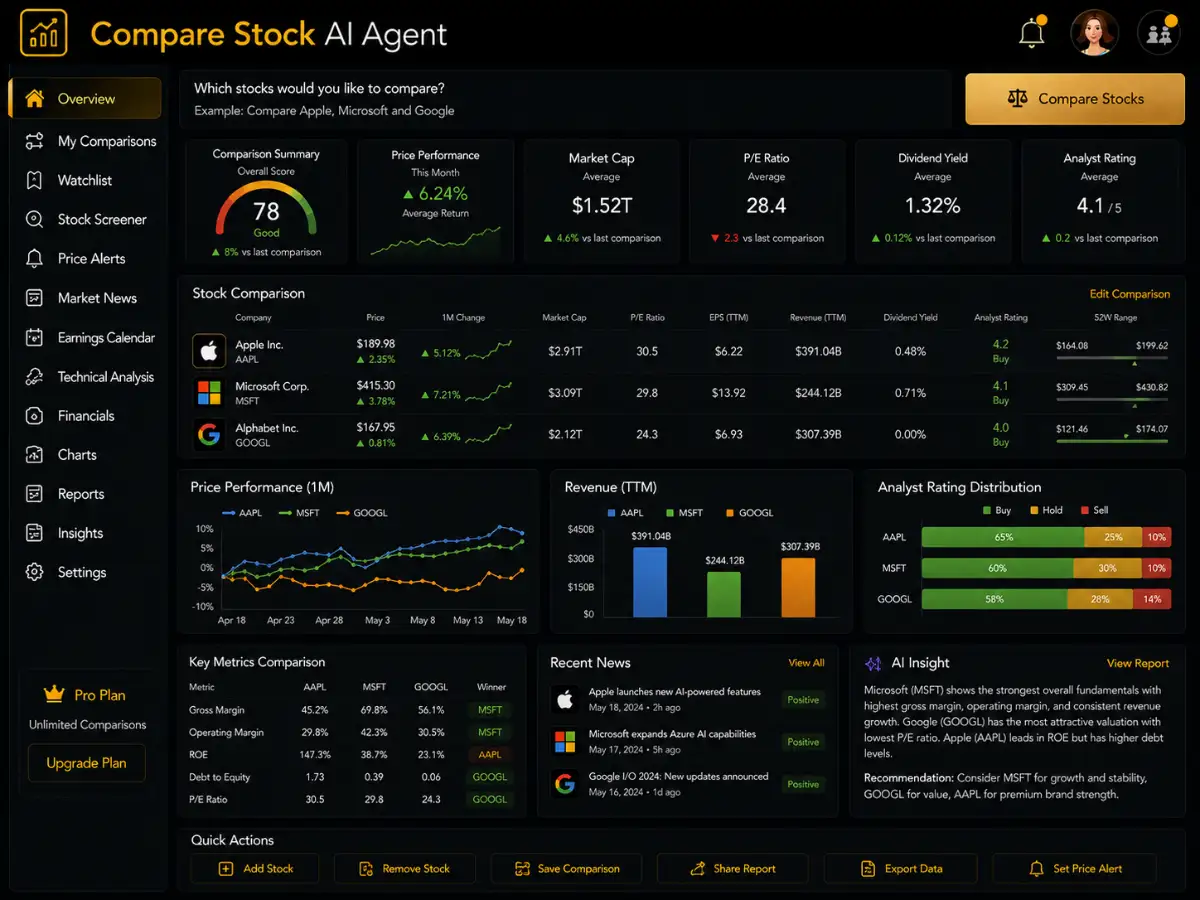The width and height of the screenshot is (1200, 900).
Task: Click the Apple logo in Recent News
Action: point(565,699)
